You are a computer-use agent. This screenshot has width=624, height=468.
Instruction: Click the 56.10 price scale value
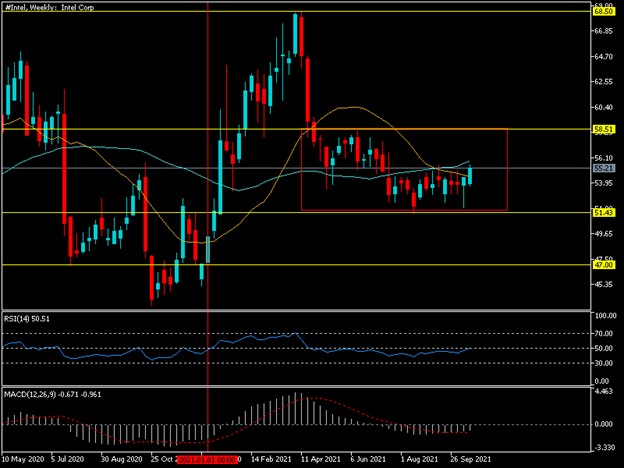[x=604, y=158]
